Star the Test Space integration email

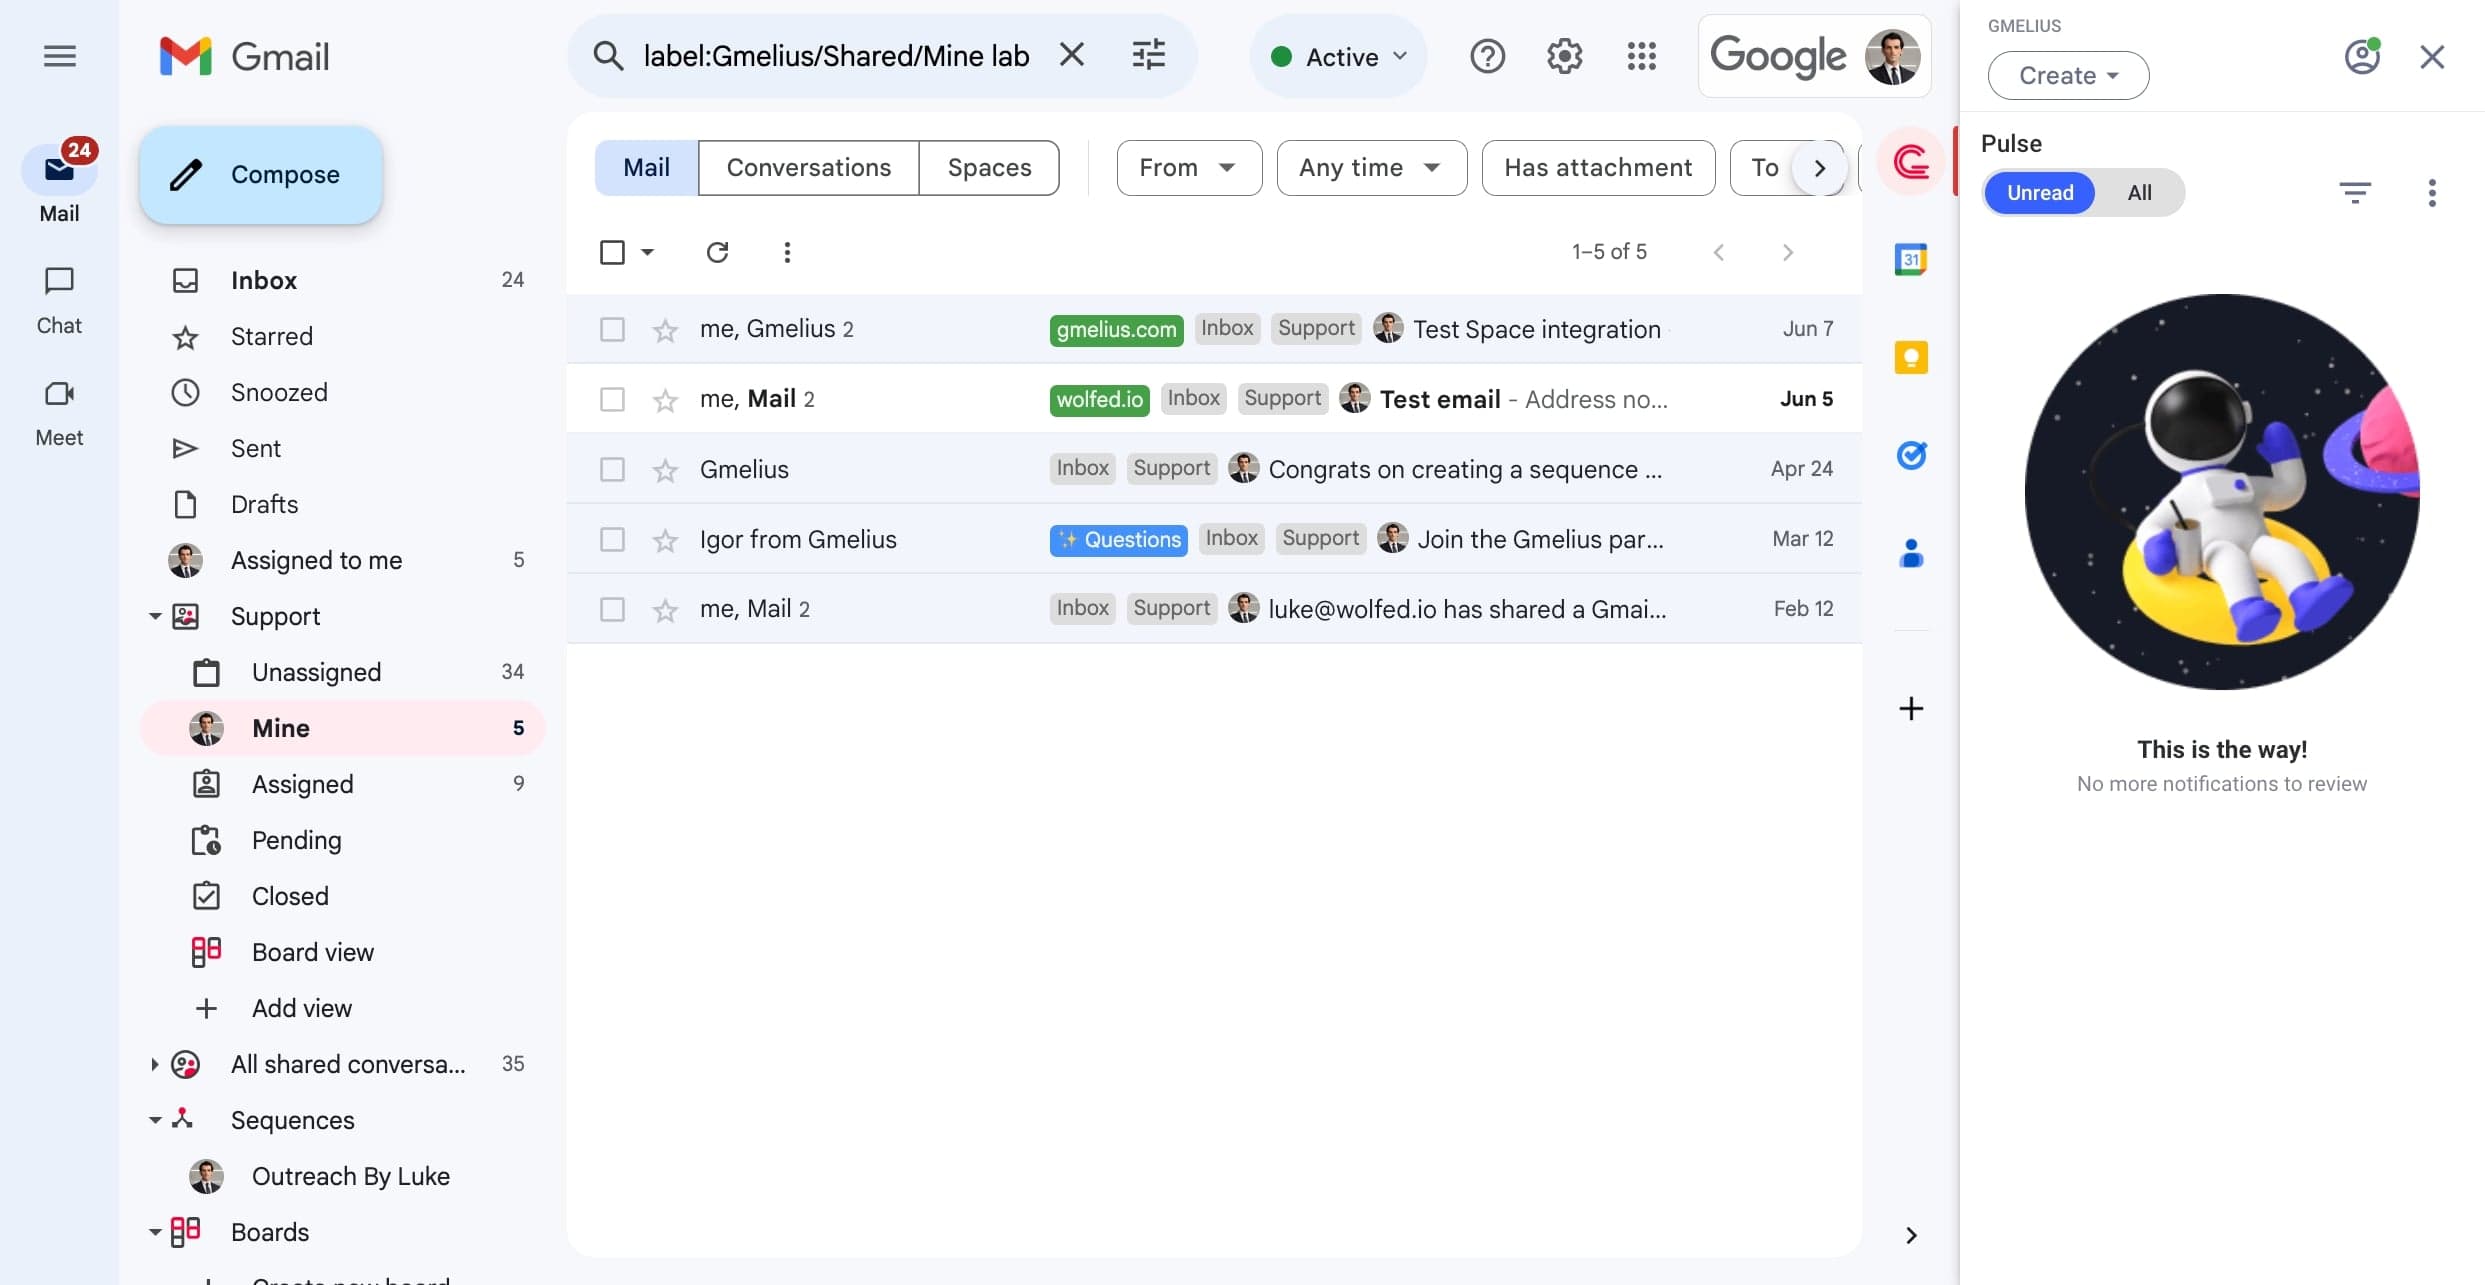665,329
